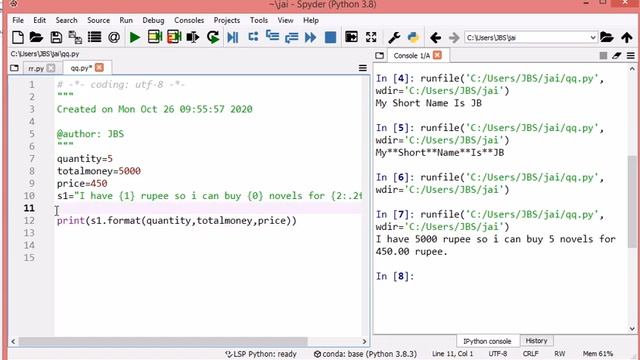The height and width of the screenshot is (360, 640).
Task: Place cursor on print statement line 12
Action: 177,221
